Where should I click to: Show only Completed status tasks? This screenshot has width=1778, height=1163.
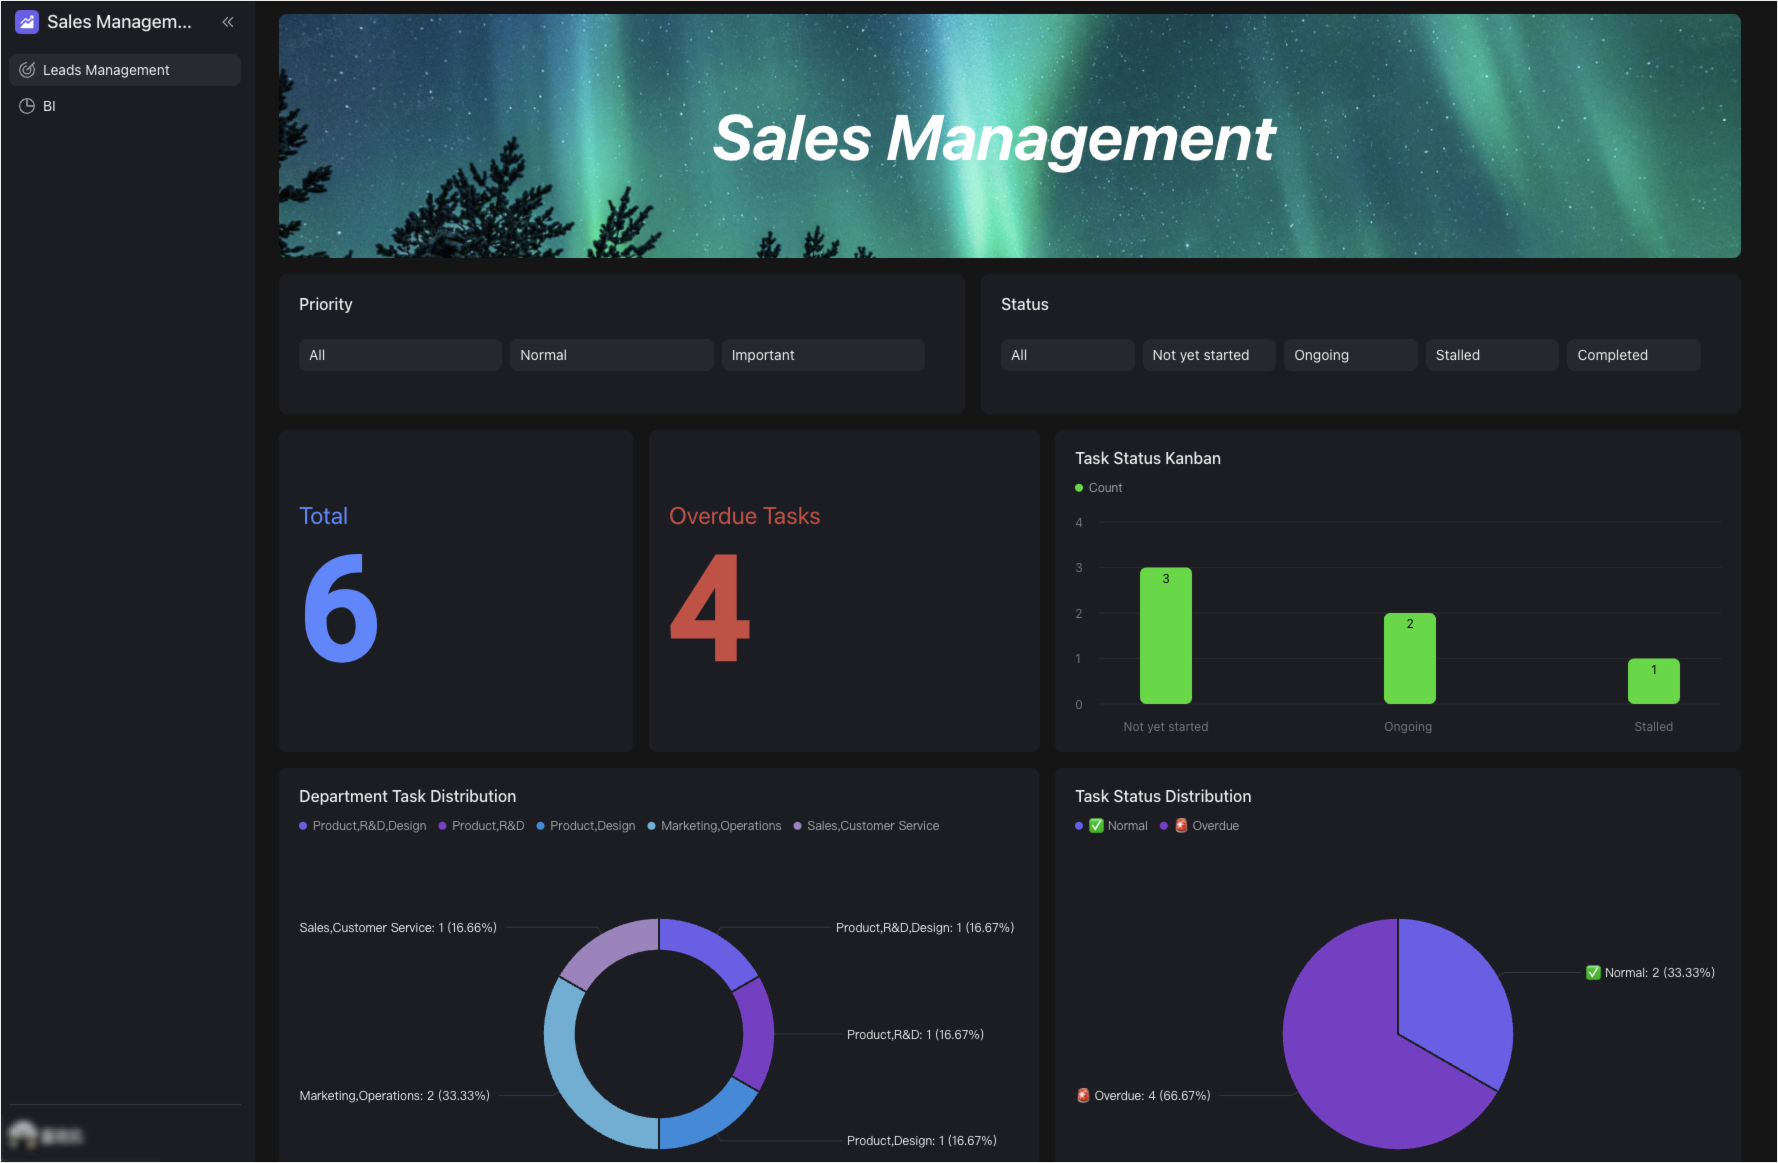(1632, 355)
